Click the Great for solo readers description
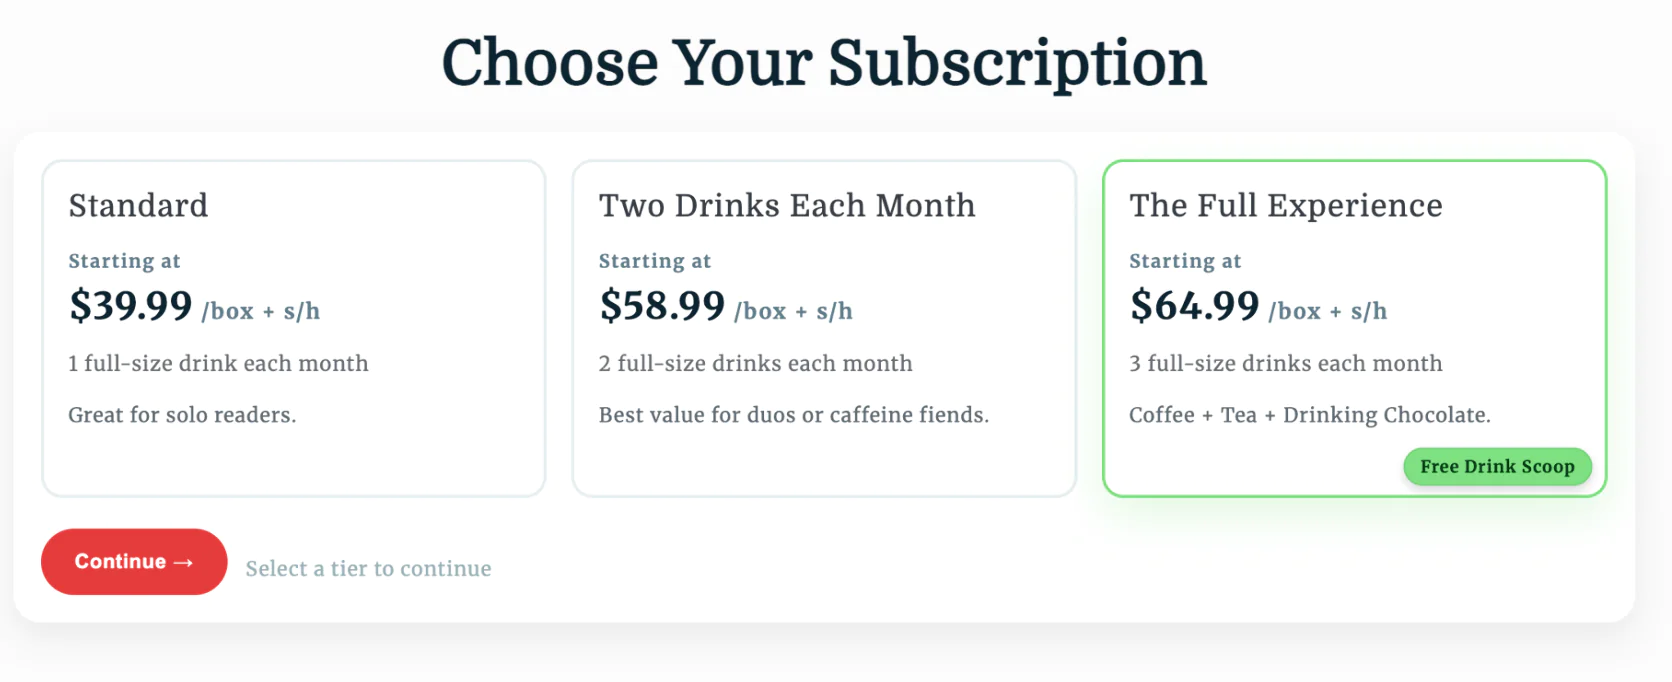Screen dimensions: 1672x682 coord(182,415)
